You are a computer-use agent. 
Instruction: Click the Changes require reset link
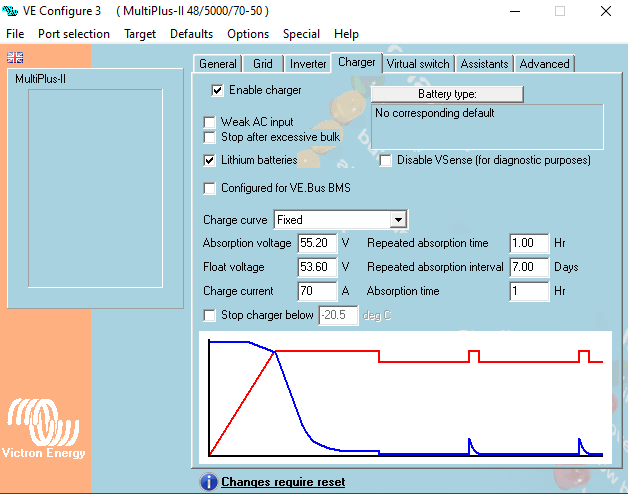tap(283, 482)
